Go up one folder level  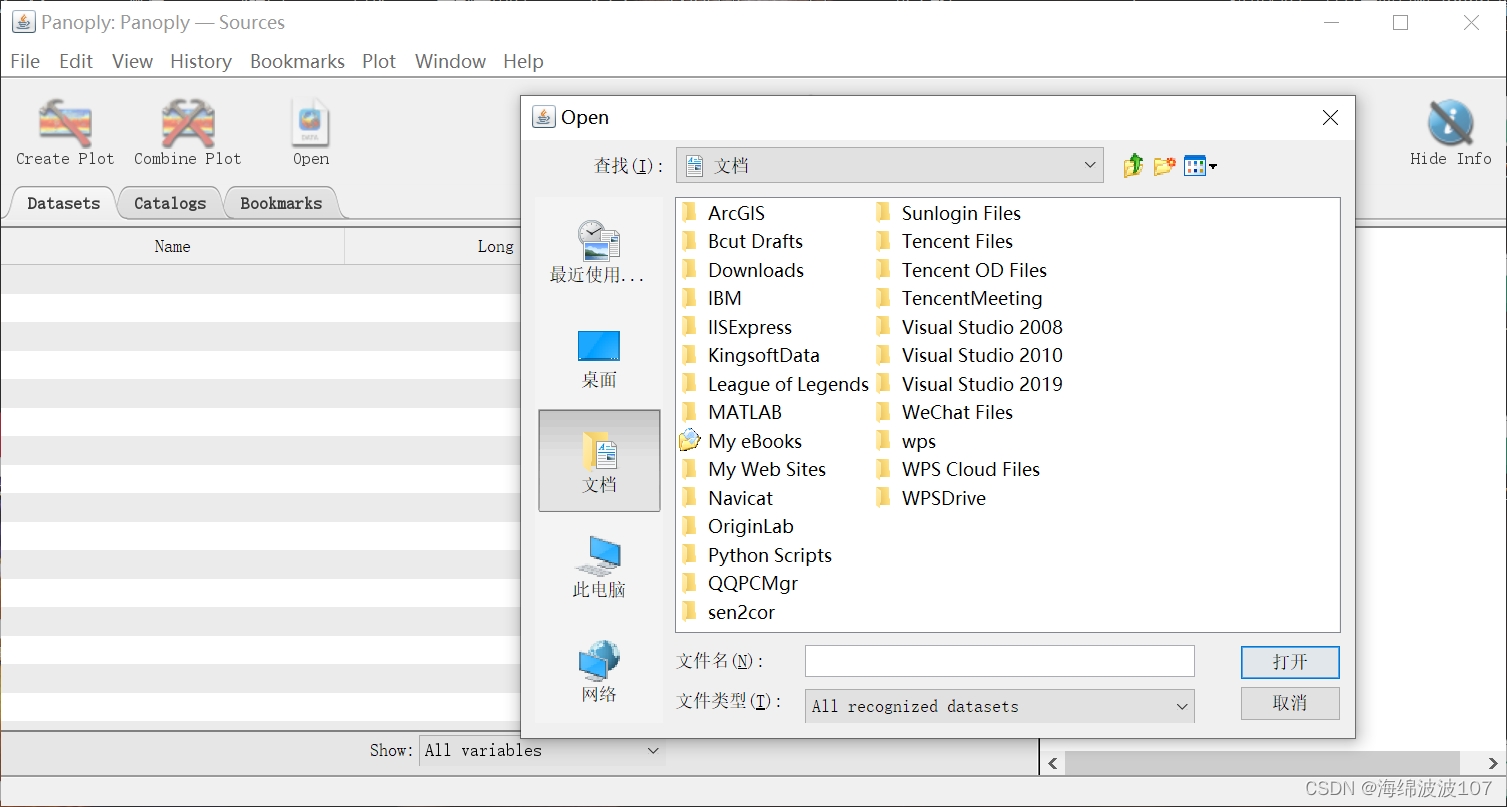1133,166
